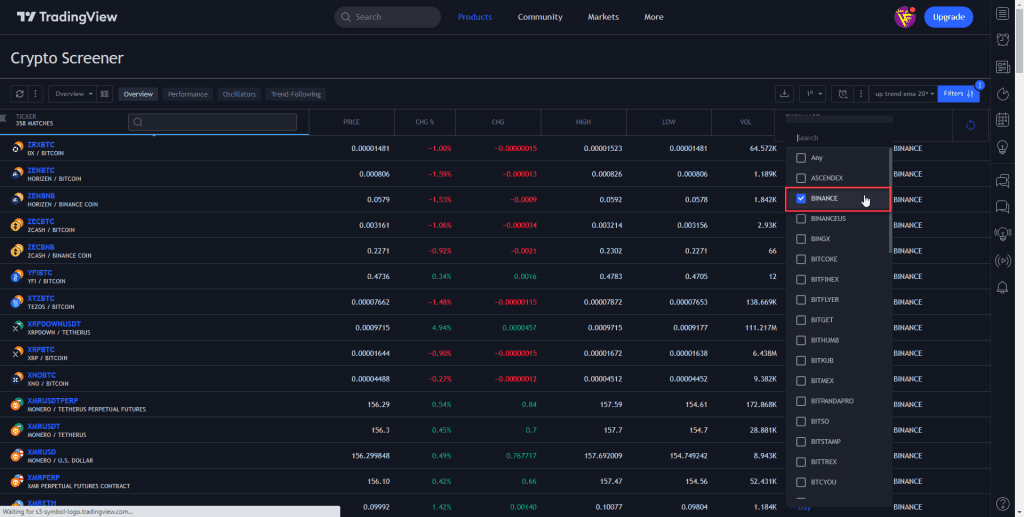Check the BITFINEX checkbox
This screenshot has width=1024, height=517.
801,279
